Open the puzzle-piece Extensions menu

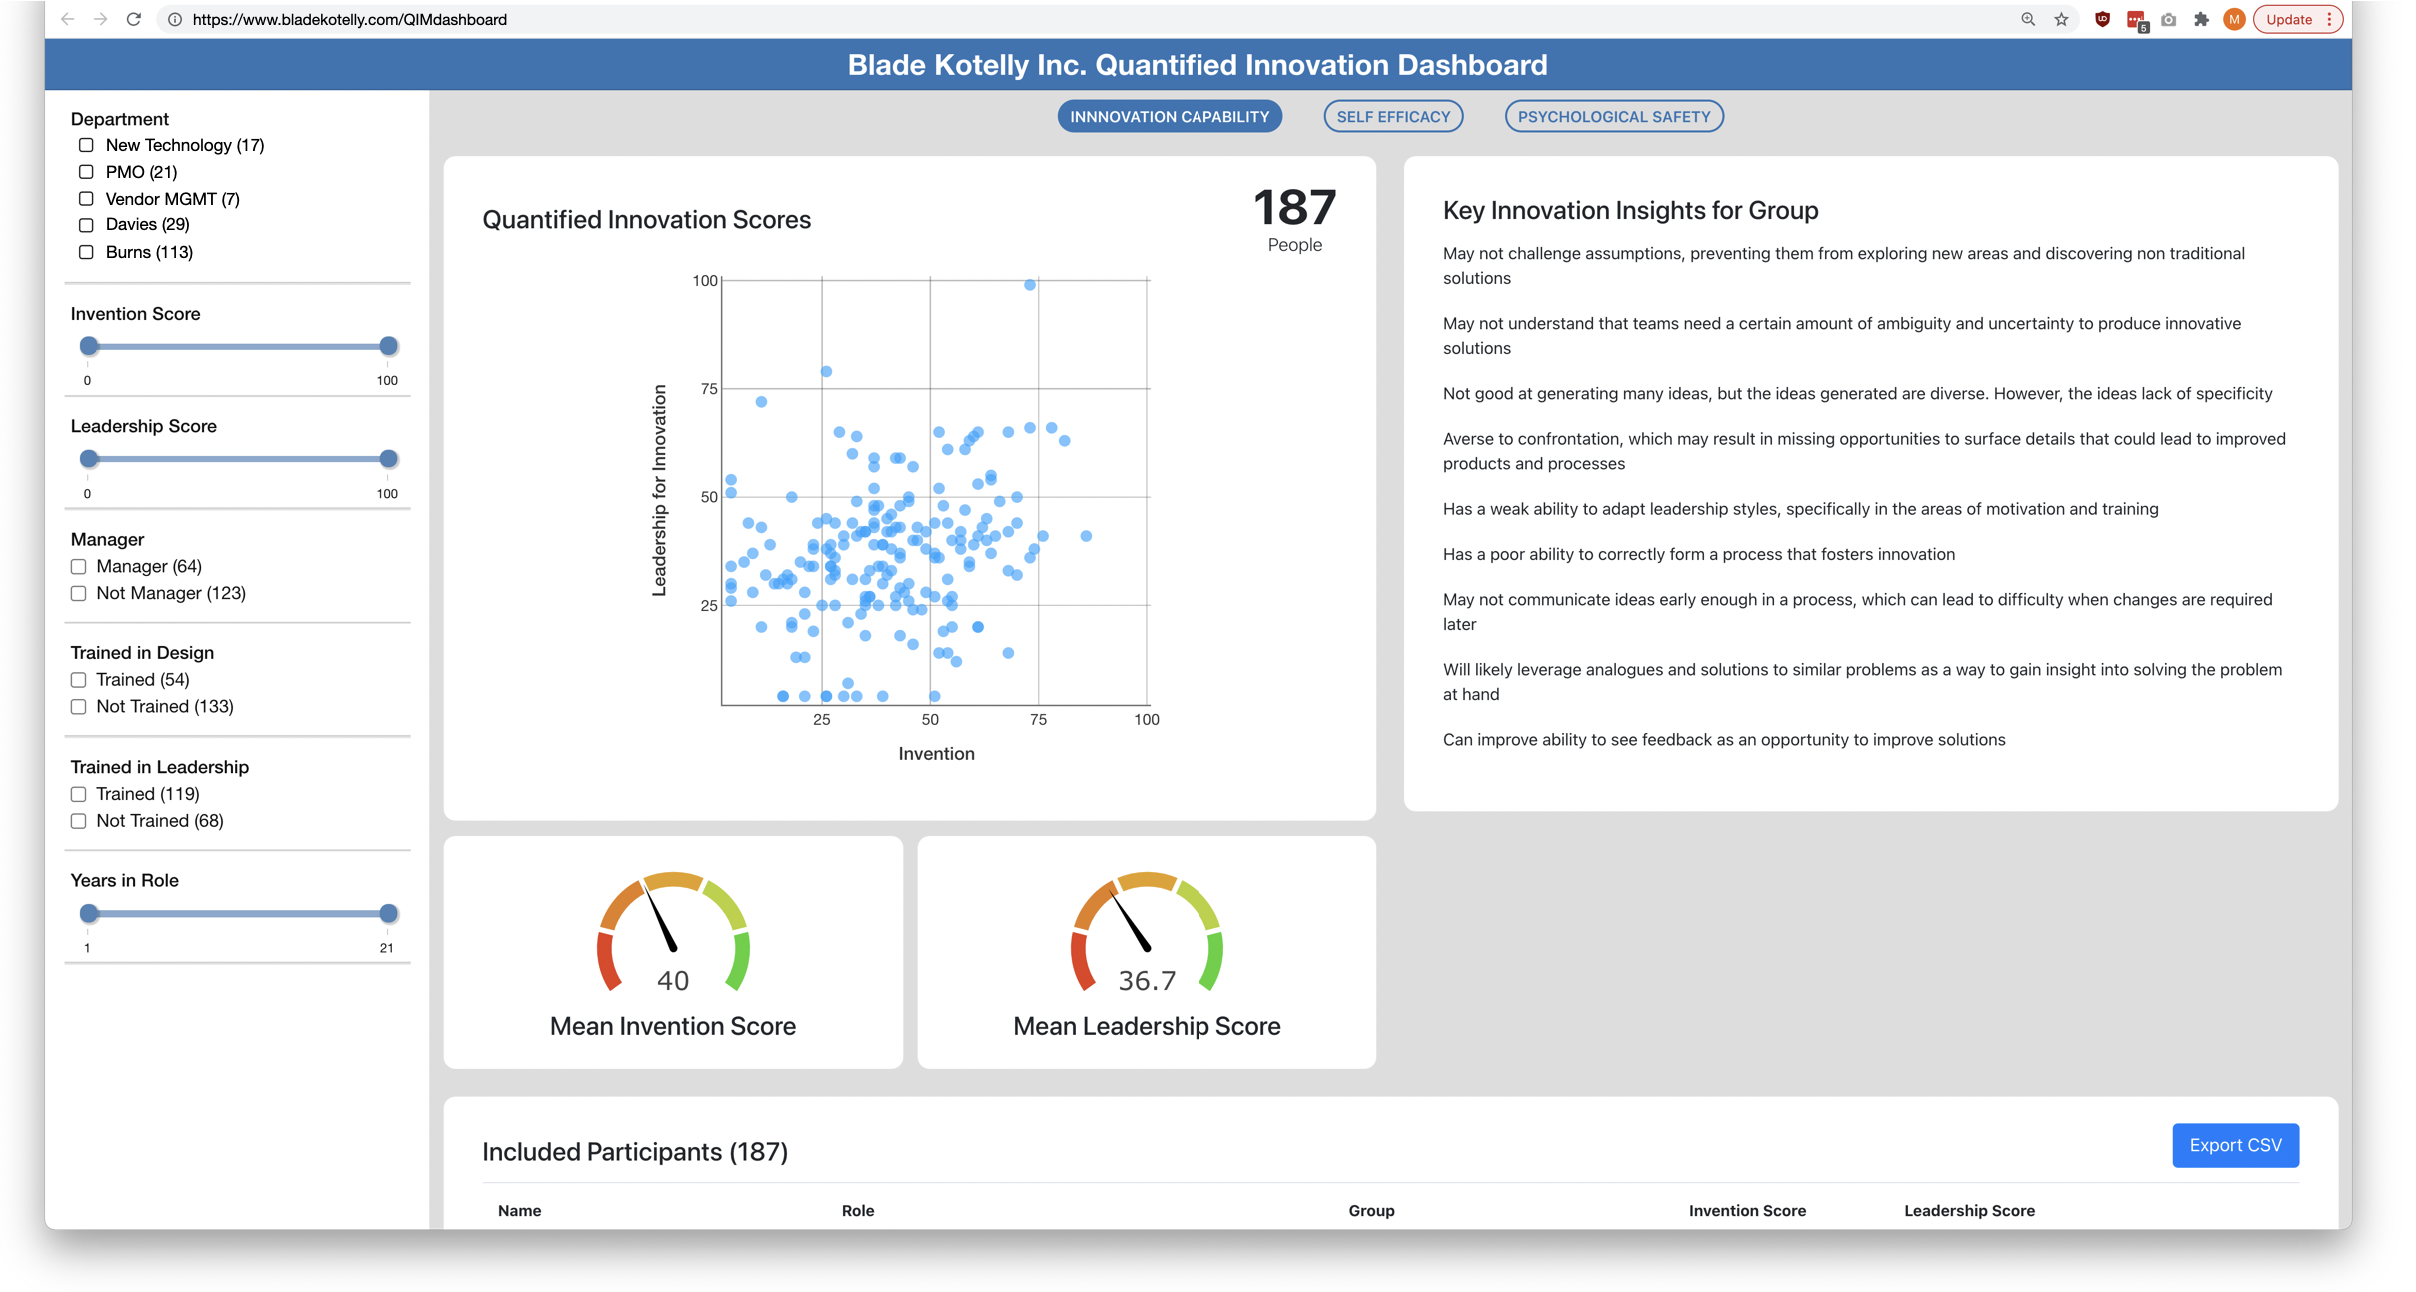(x=2201, y=19)
